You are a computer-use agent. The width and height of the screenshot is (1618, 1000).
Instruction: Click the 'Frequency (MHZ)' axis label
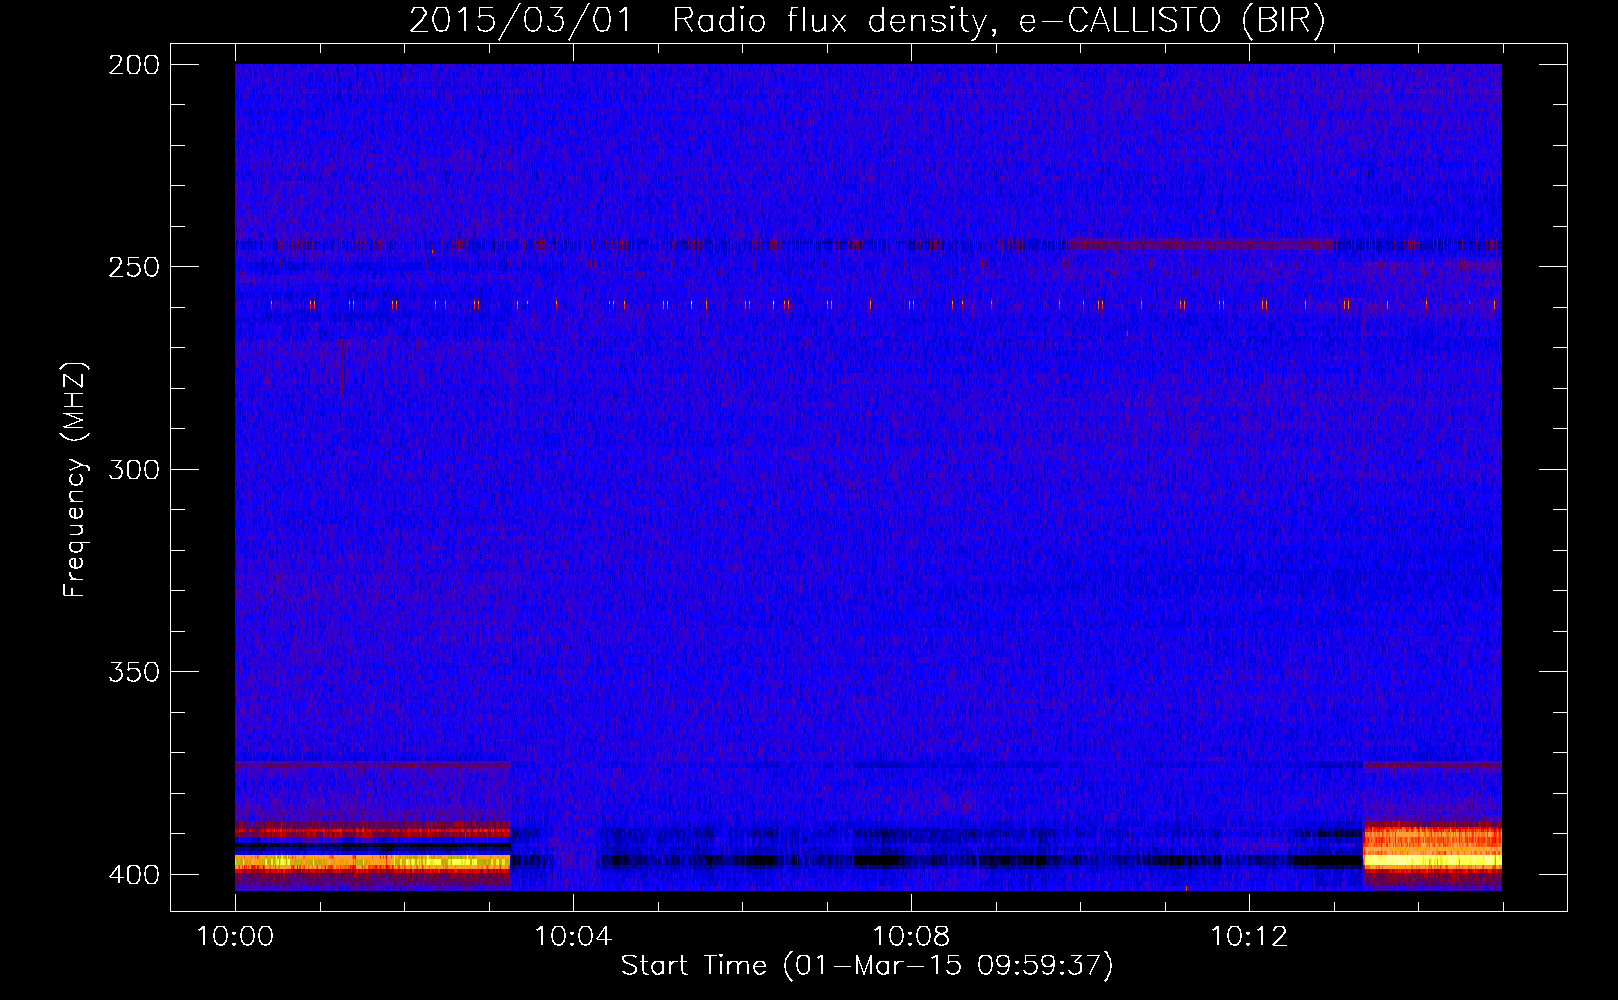pos(75,479)
